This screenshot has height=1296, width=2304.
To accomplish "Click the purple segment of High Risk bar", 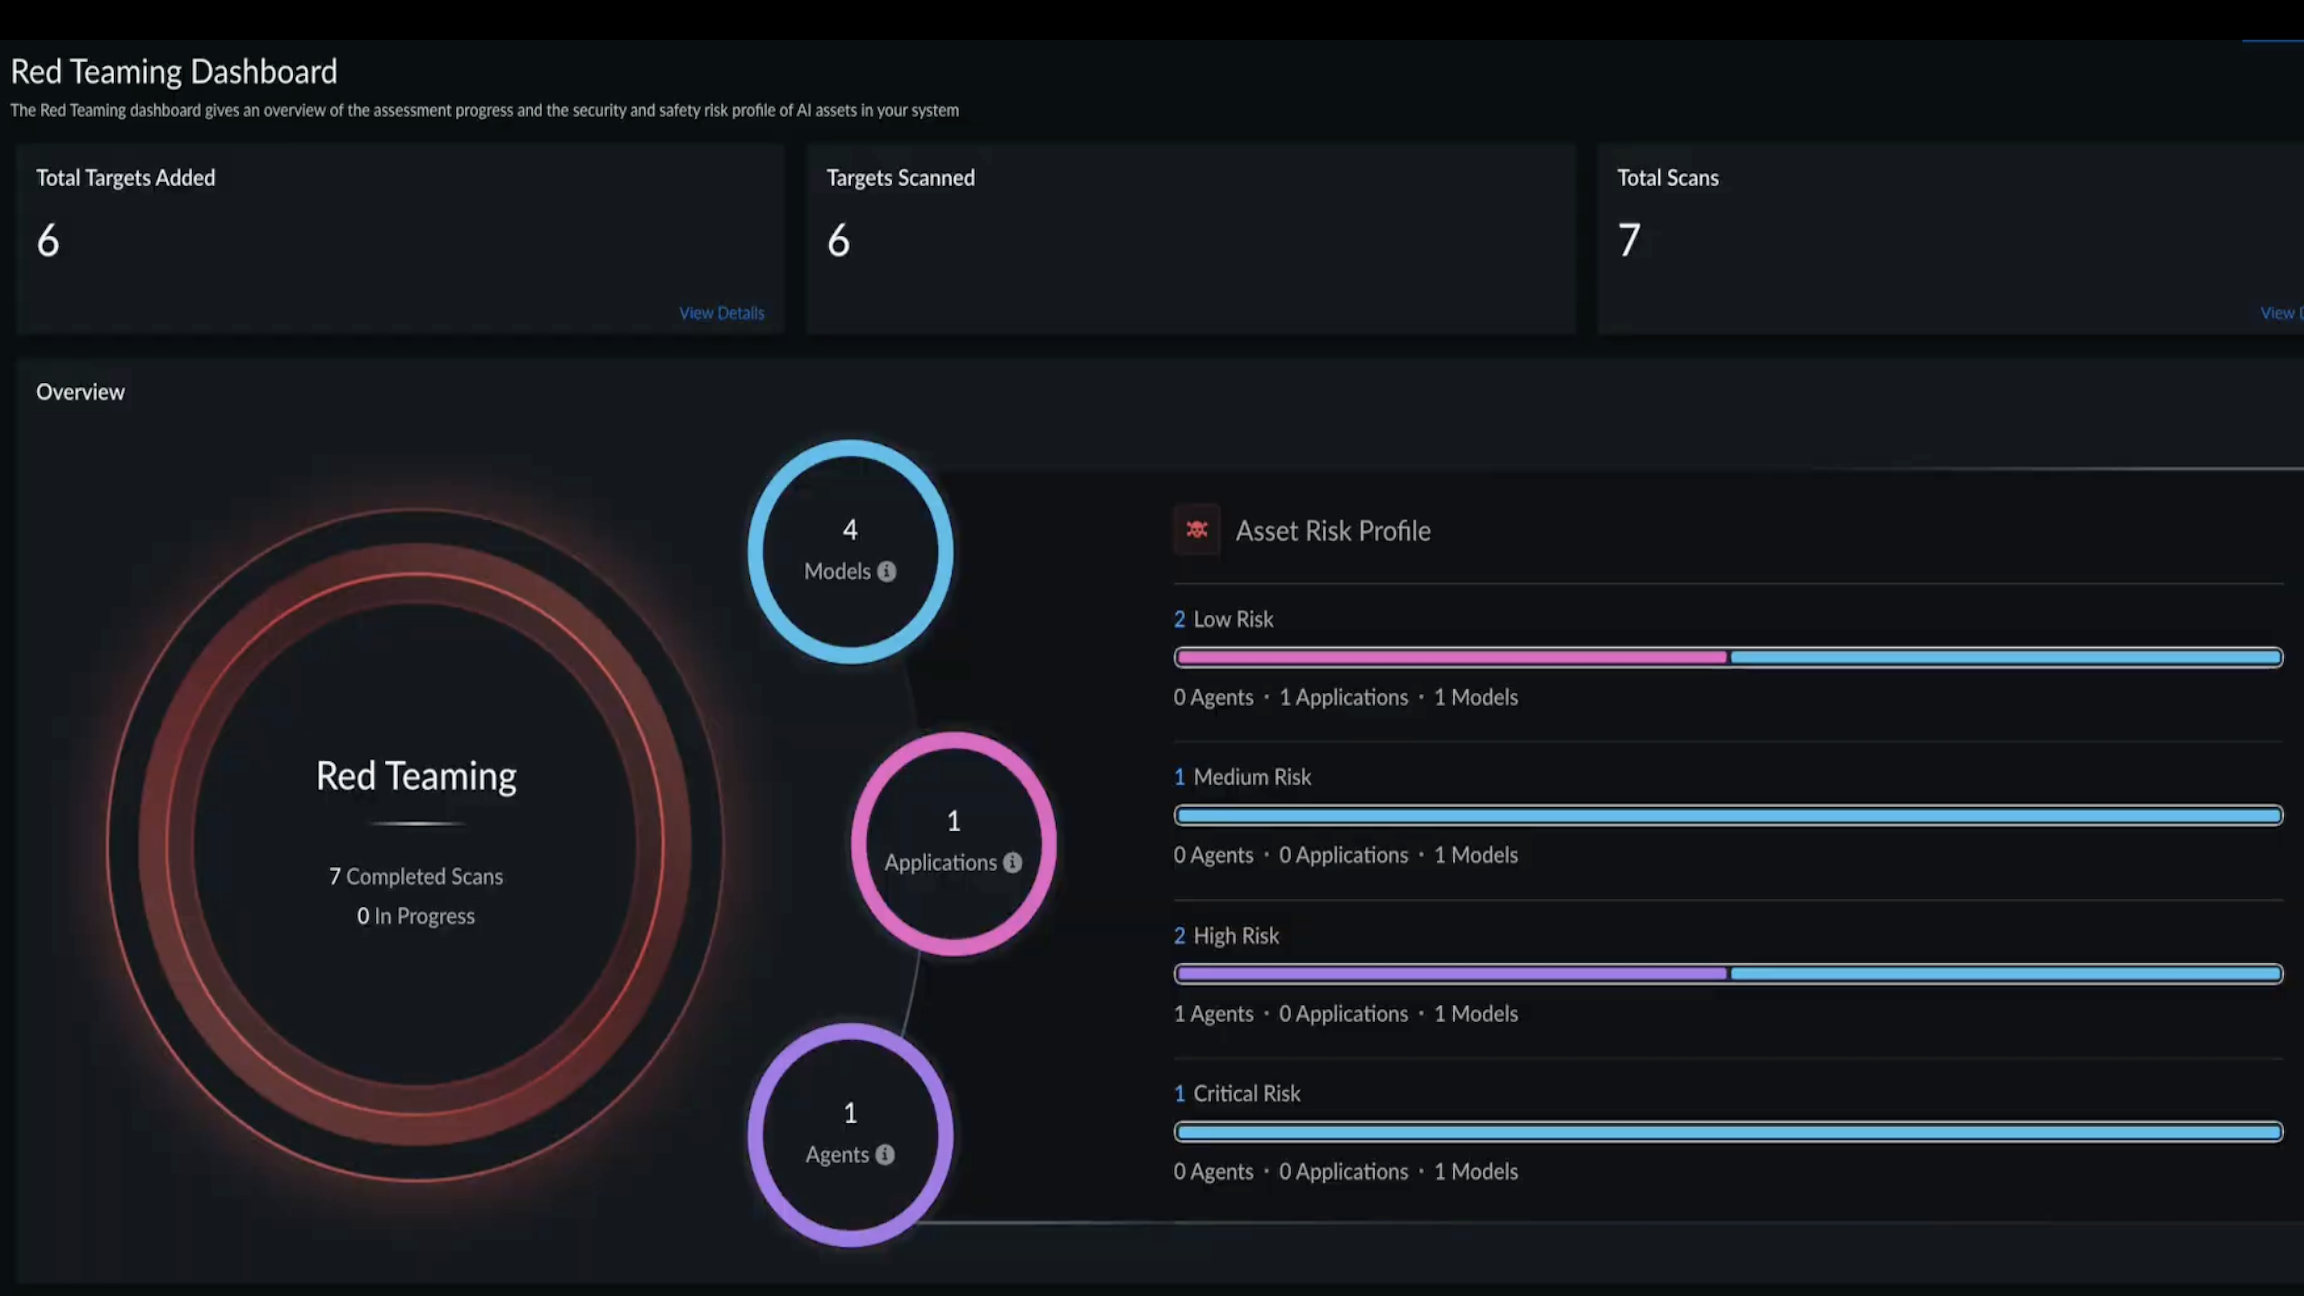I will point(1450,973).
